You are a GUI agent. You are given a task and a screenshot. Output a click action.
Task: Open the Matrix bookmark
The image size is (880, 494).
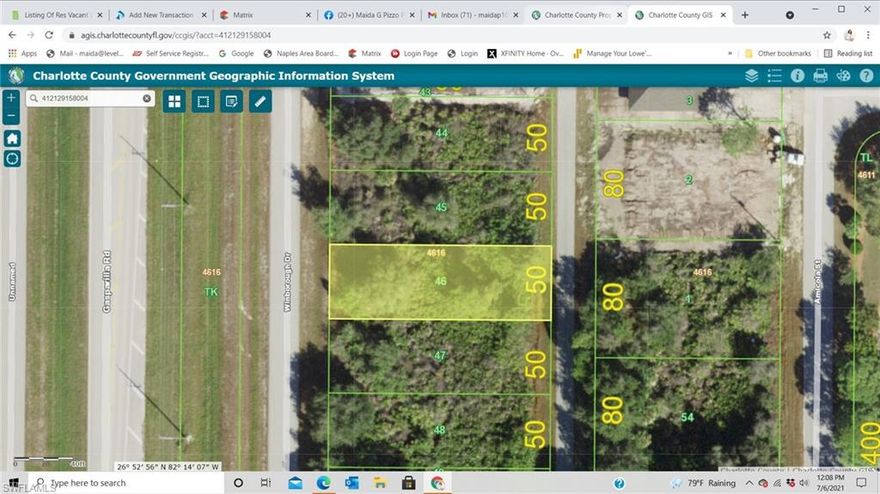(x=365, y=53)
